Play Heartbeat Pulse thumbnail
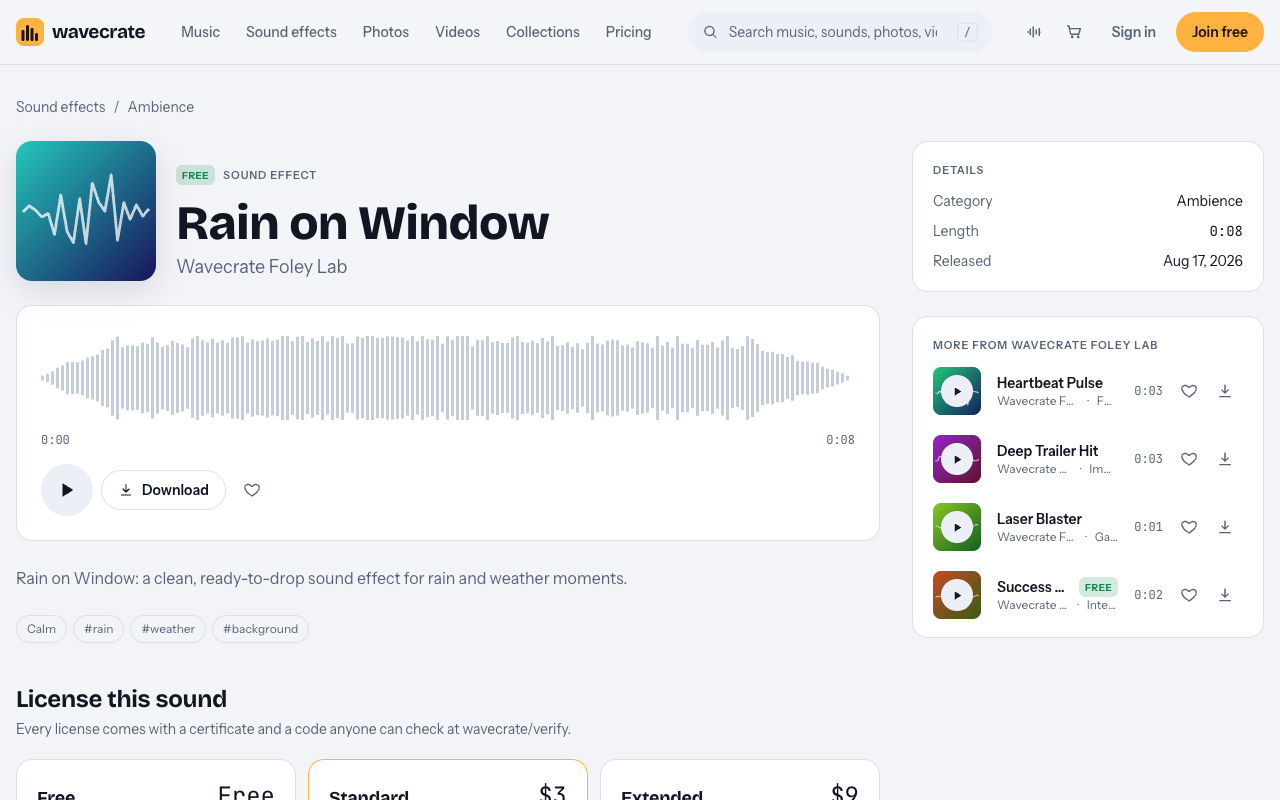Screen dimensions: 1280x800 point(957,391)
